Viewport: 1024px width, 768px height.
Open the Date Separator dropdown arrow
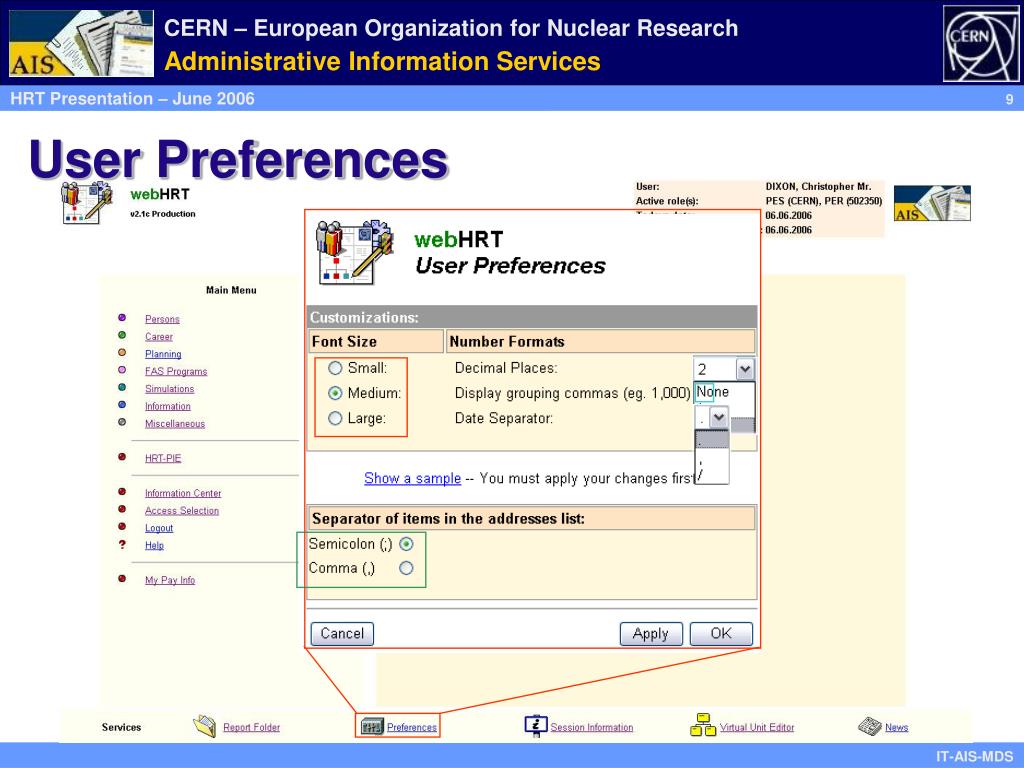(x=718, y=417)
